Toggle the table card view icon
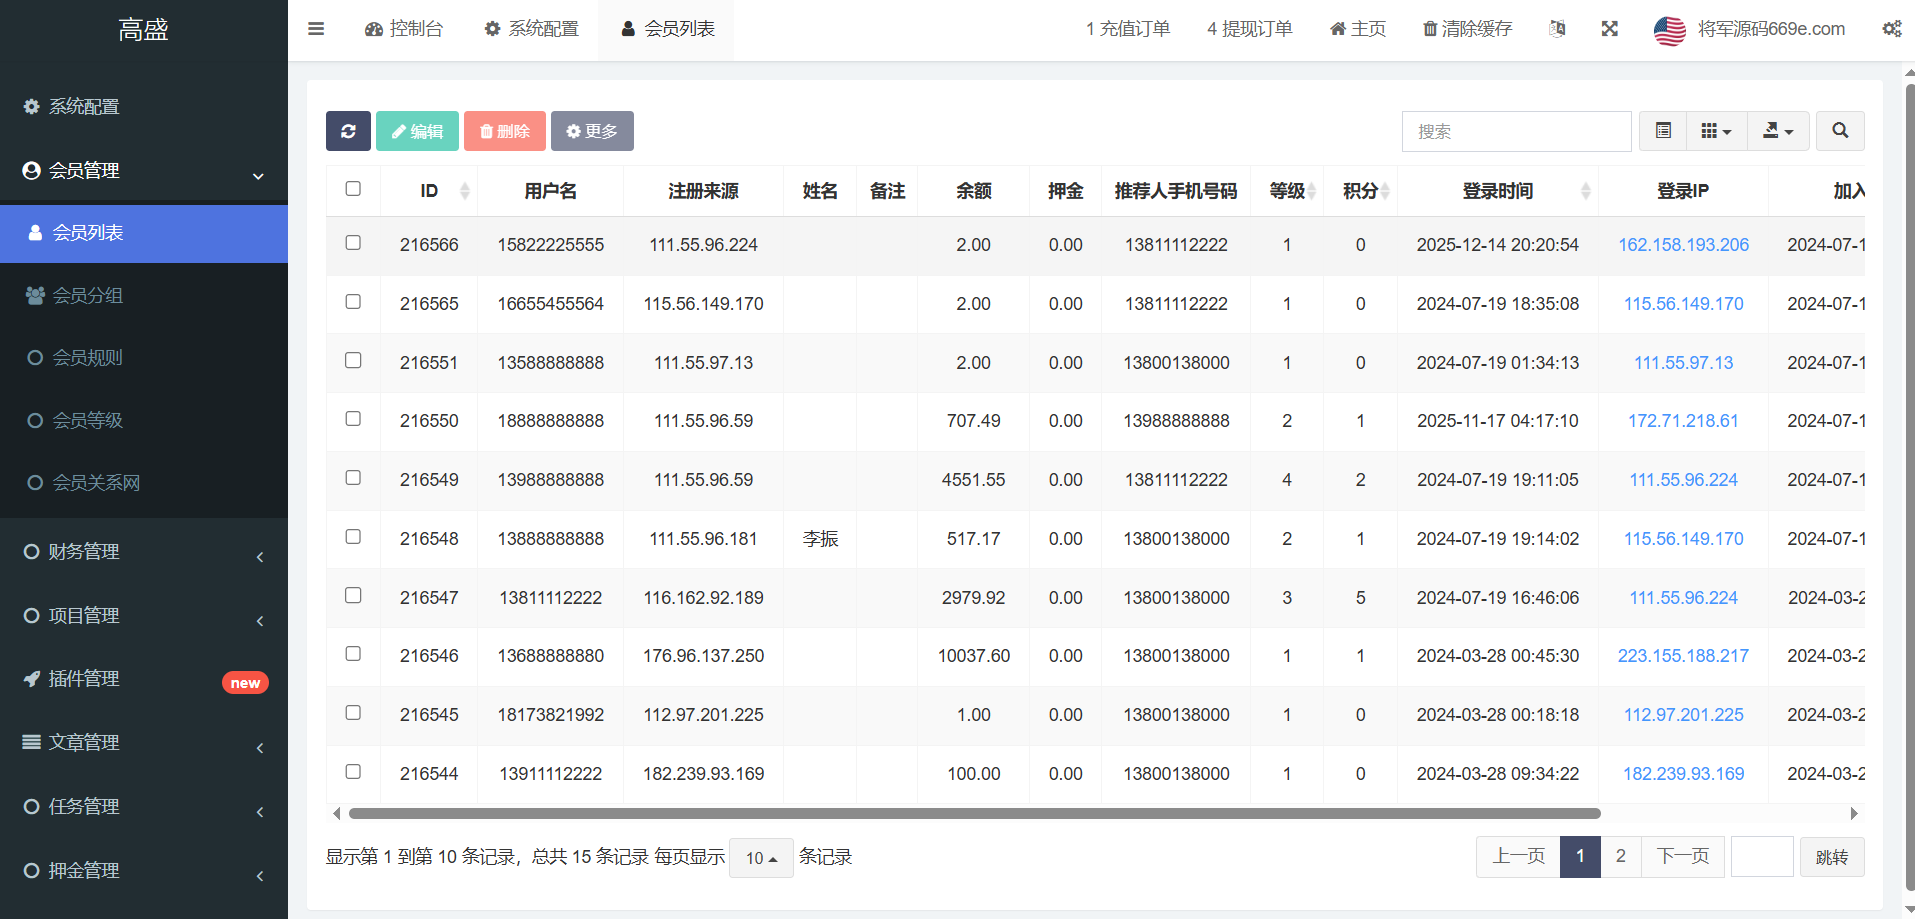 coord(1663,131)
